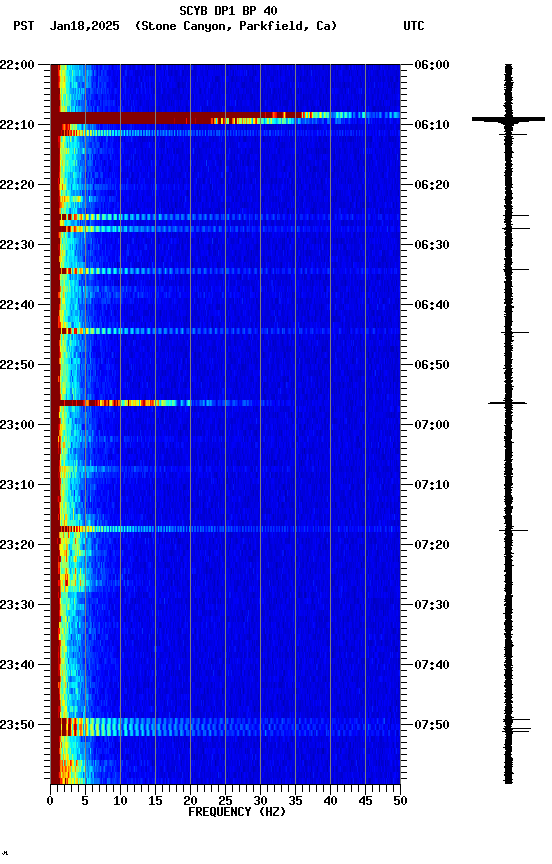This screenshot has height=864, width=552.
Task: Click the '23:30' PST time label
Action: [17, 606]
